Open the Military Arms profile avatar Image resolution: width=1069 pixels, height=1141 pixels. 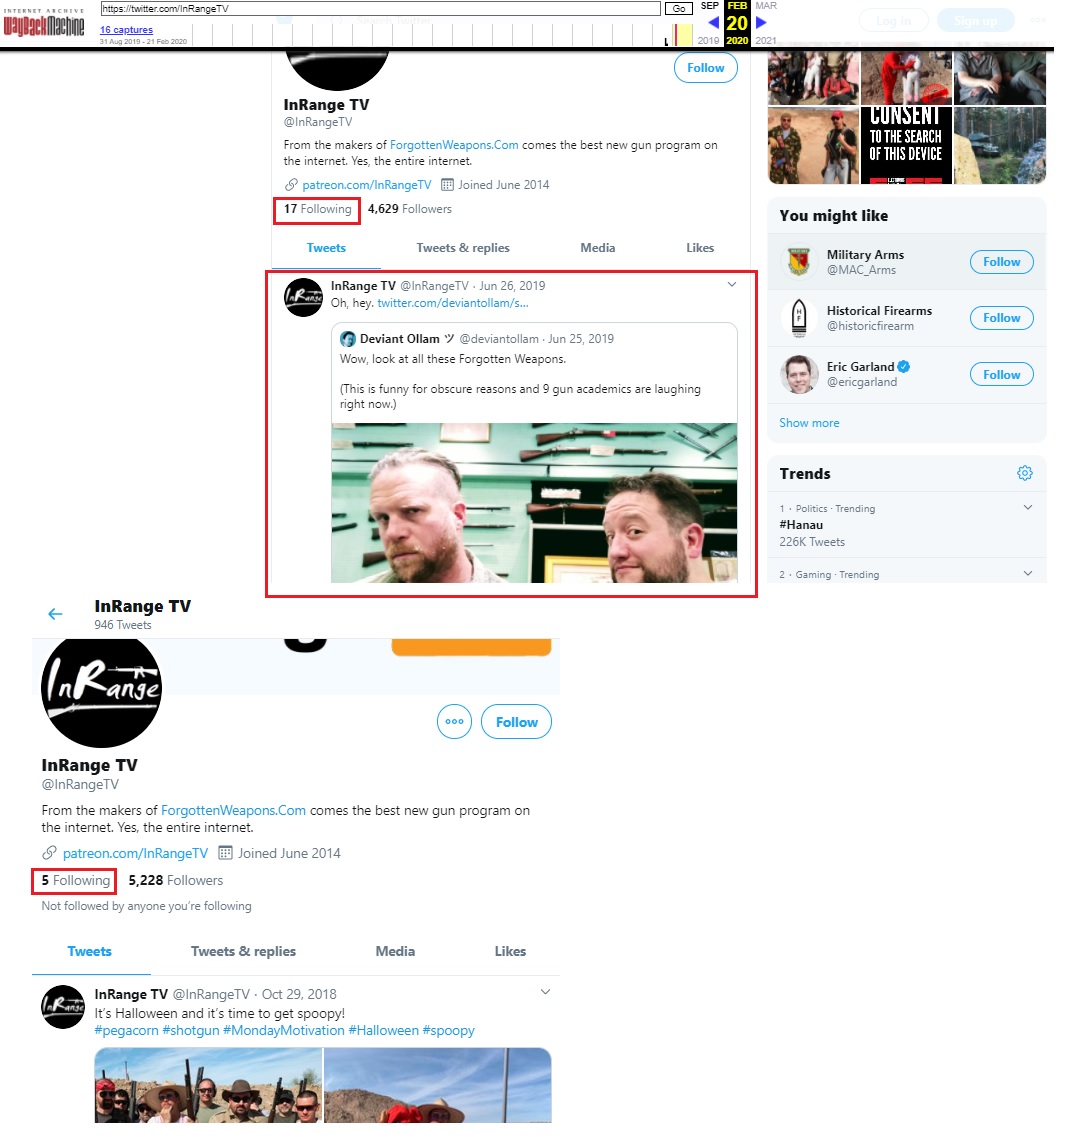pyautogui.click(x=799, y=261)
